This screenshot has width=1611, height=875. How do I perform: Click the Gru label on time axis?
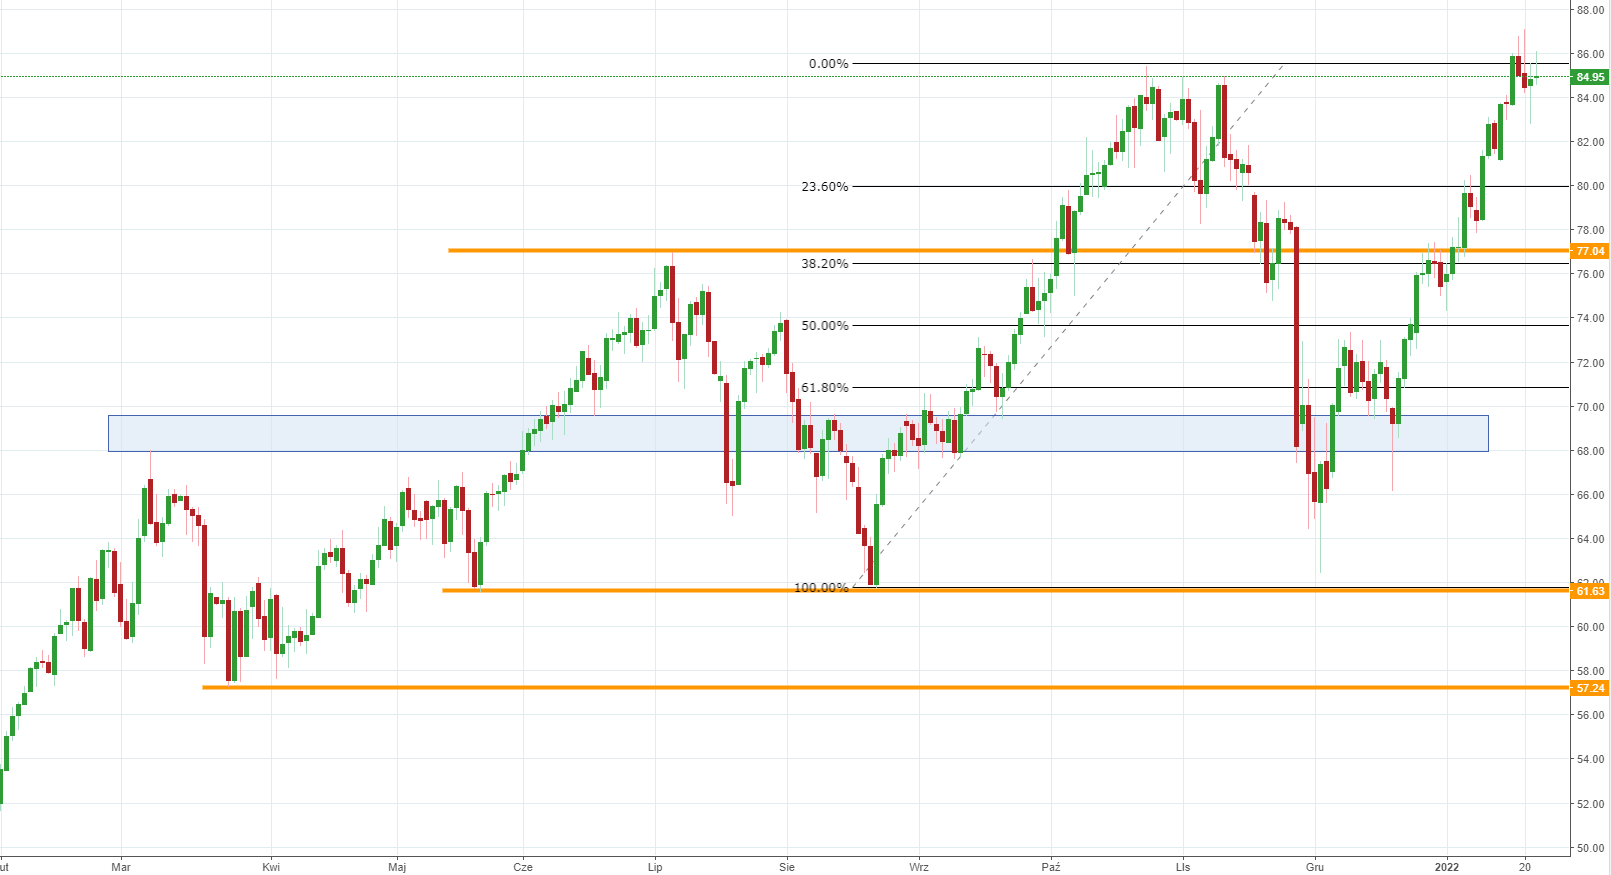1315,867
